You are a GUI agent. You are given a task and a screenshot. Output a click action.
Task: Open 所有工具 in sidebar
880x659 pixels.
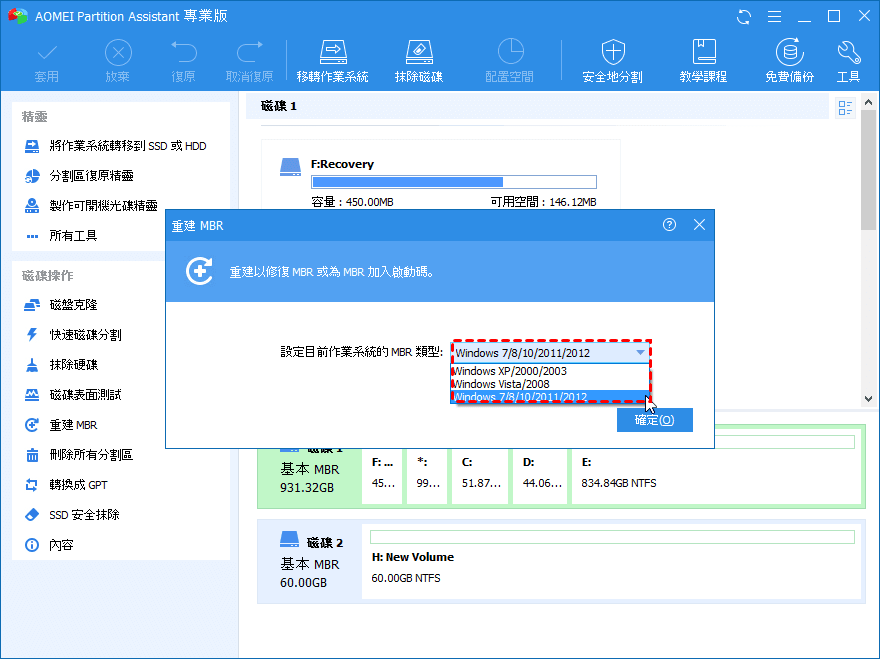click(x=61, y=236)
